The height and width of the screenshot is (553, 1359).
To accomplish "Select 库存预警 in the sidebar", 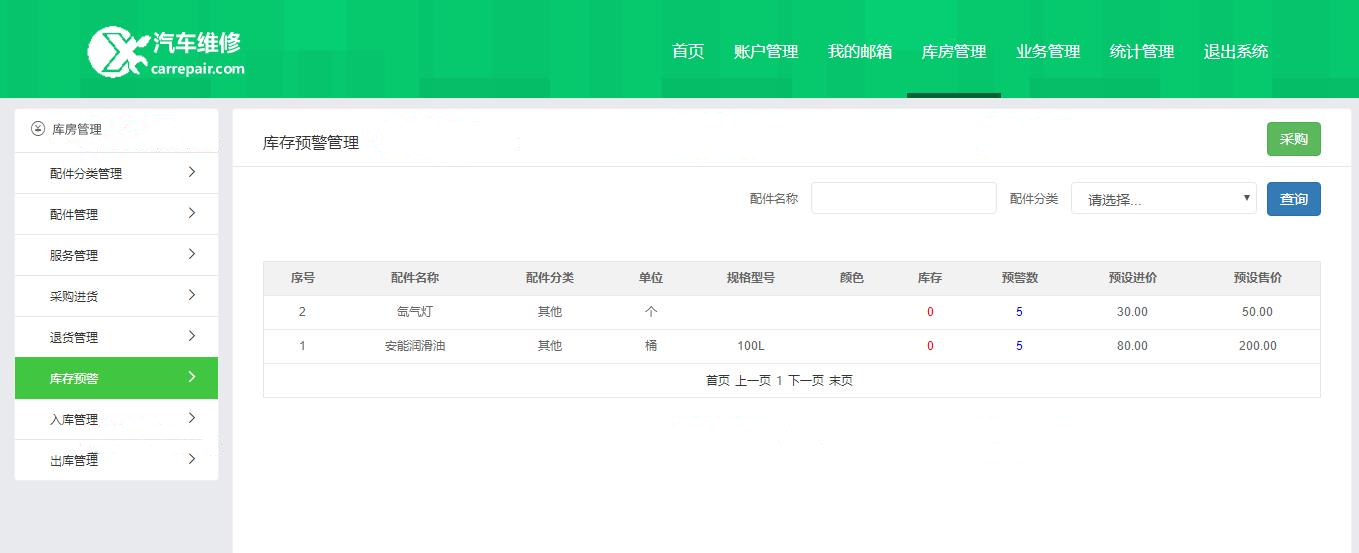I will click(116, 378).
